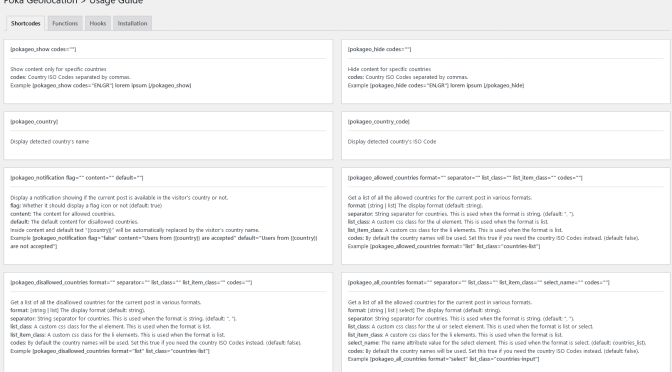Click 'Get a list of all the disallowed countries' text
672x372 pixels.
[106, 302]
